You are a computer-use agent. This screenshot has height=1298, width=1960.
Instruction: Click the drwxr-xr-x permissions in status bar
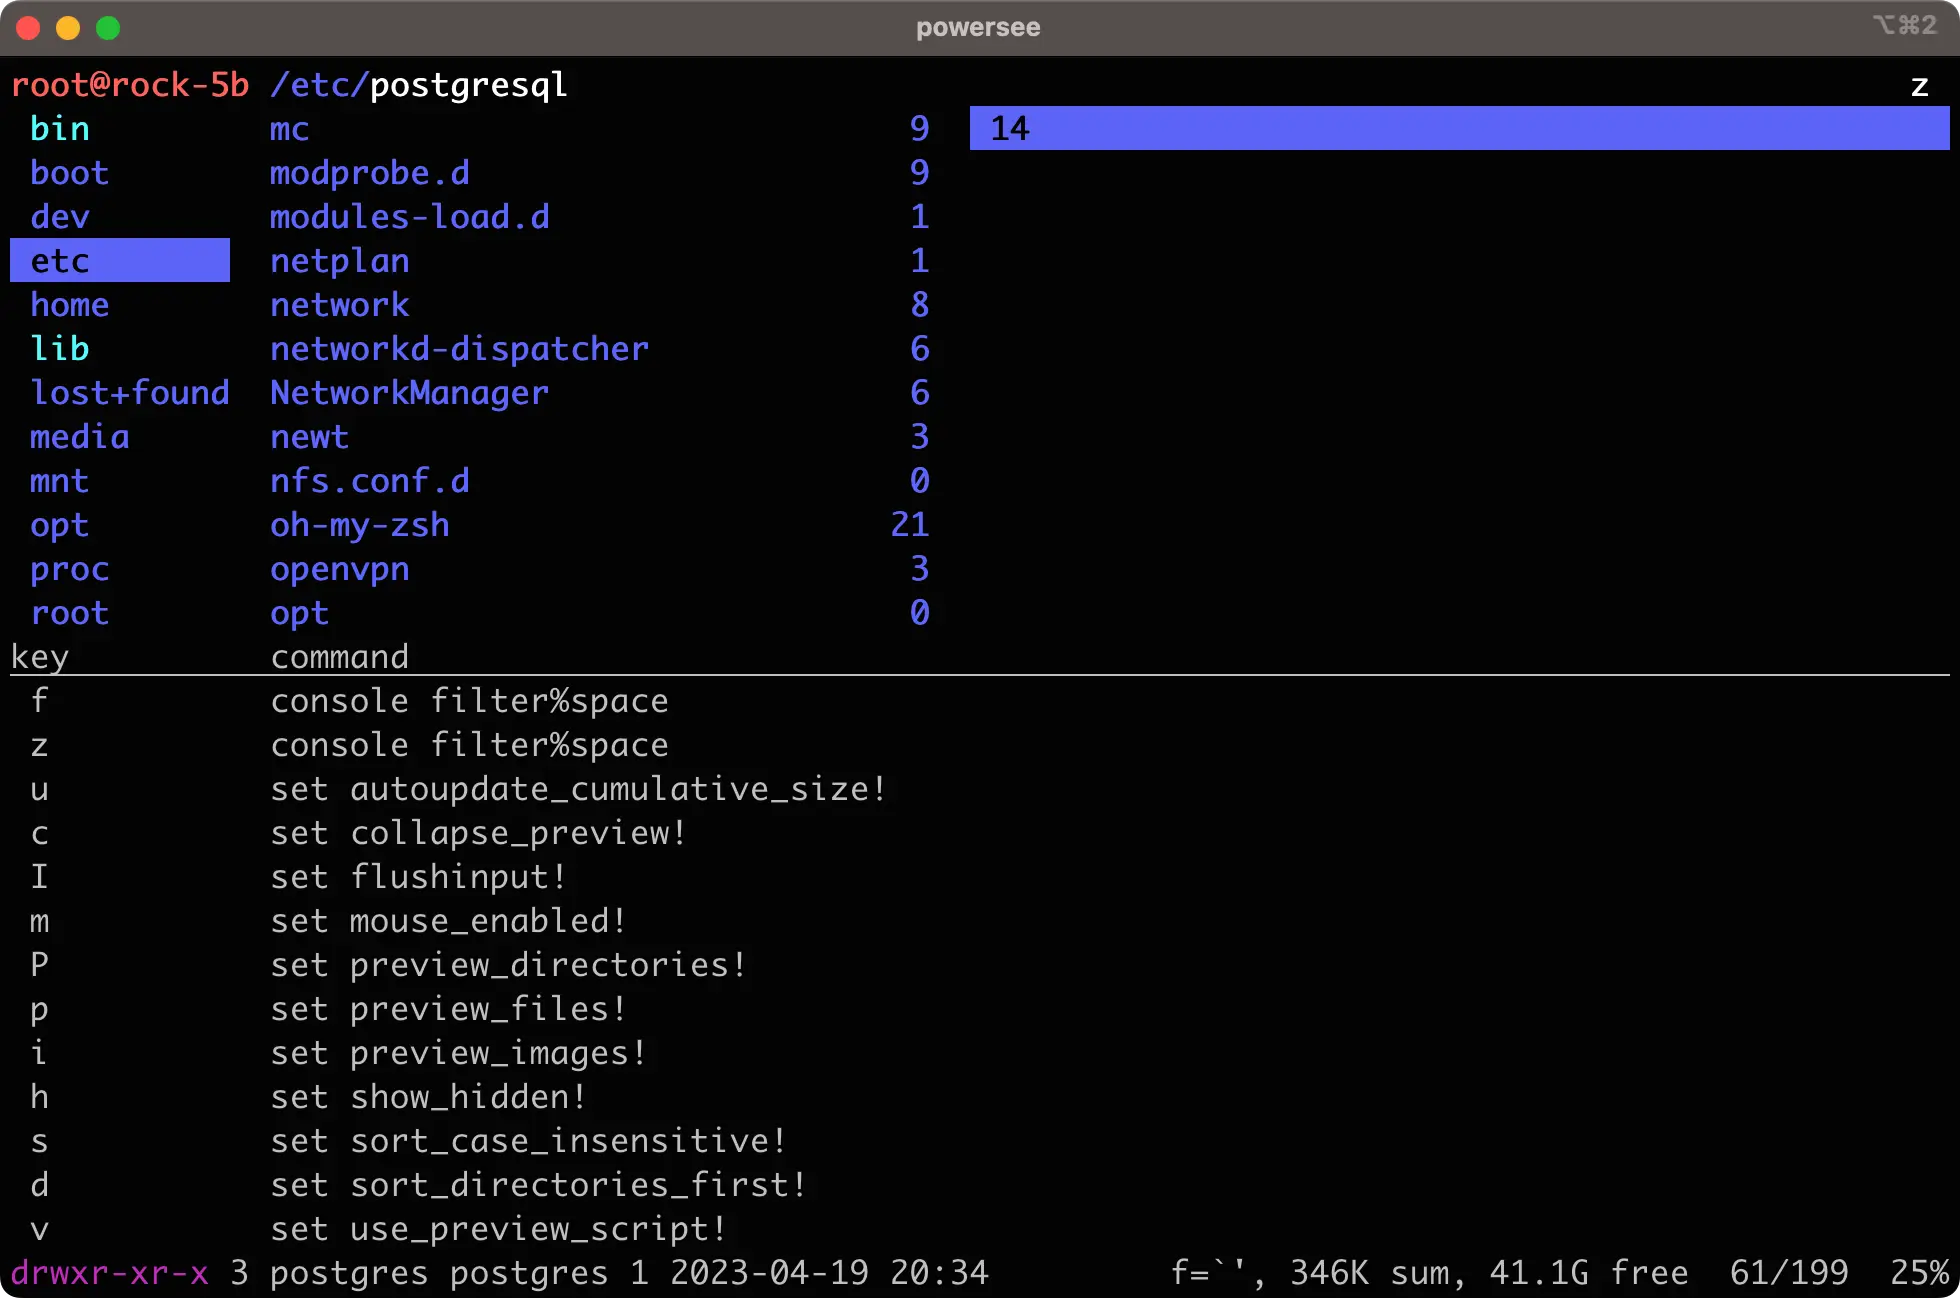(x=110, y=1273)
